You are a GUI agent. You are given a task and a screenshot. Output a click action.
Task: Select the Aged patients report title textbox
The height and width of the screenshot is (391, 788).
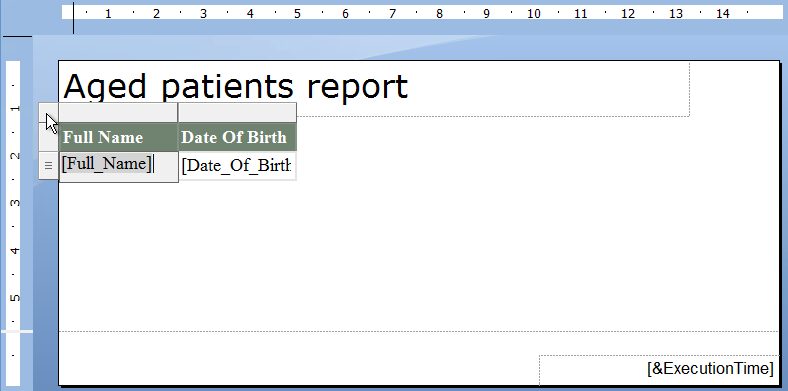coord(374,89)
